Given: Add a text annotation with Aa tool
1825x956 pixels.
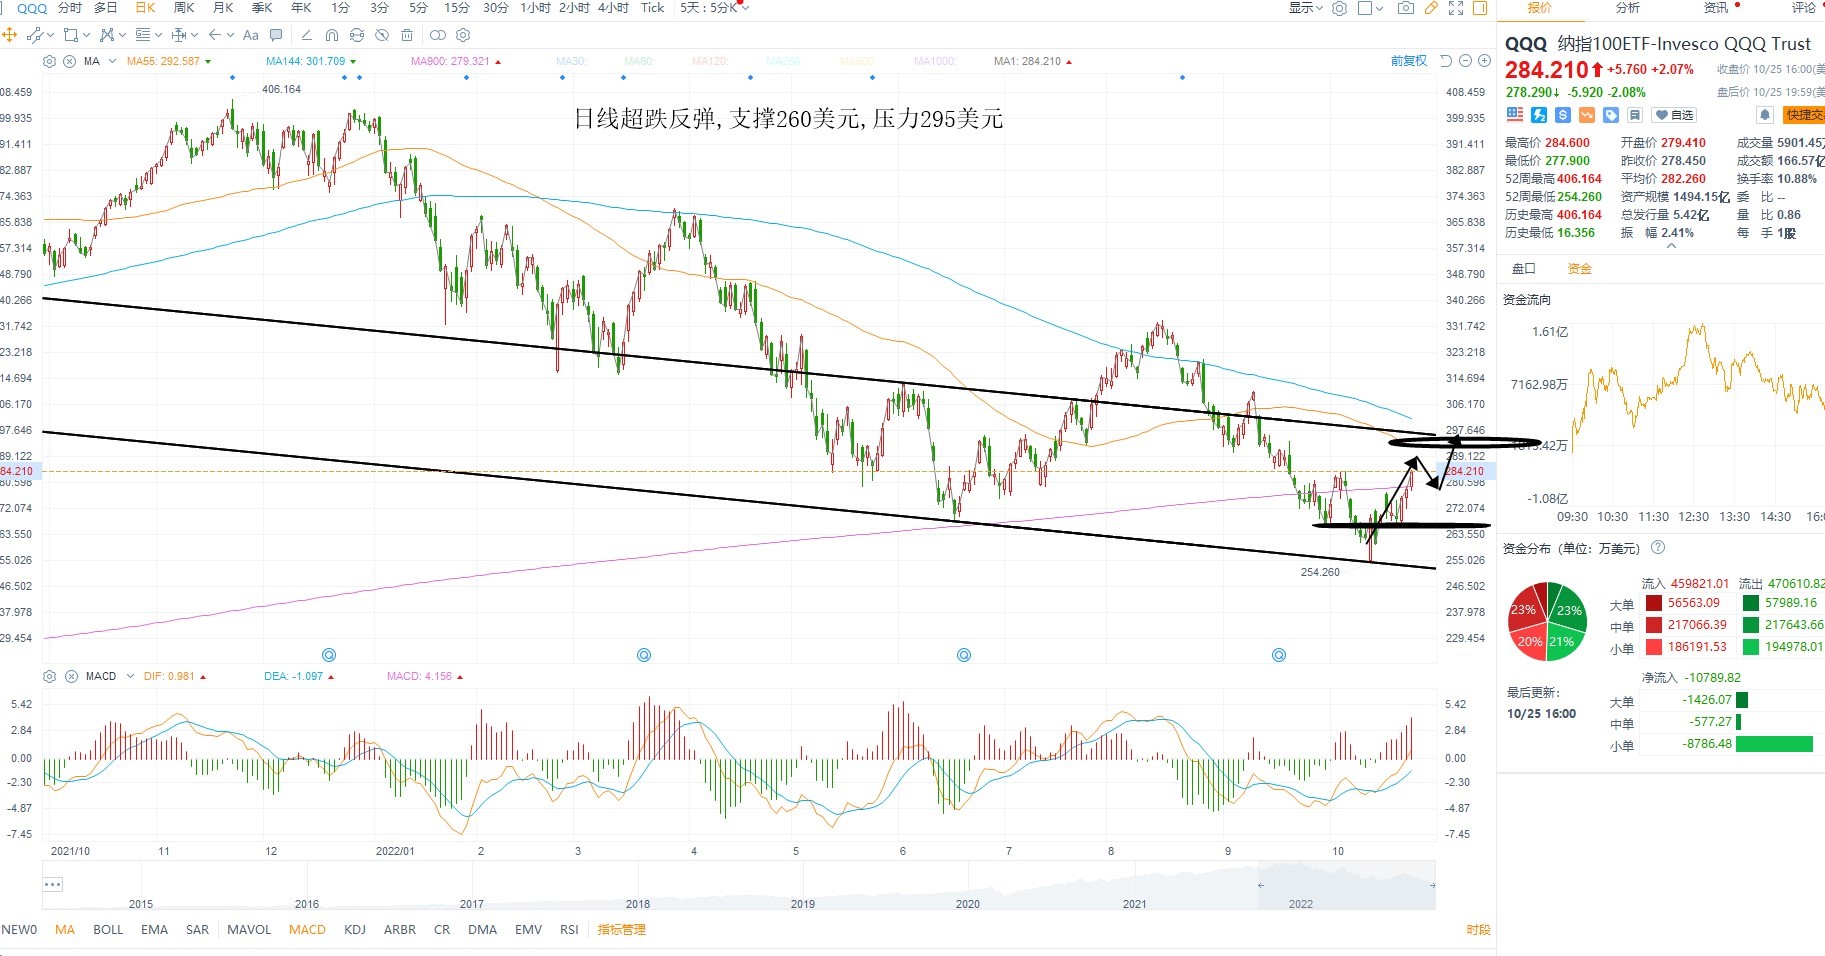Looking at the screenshot, I should click(x=251, y=35).
